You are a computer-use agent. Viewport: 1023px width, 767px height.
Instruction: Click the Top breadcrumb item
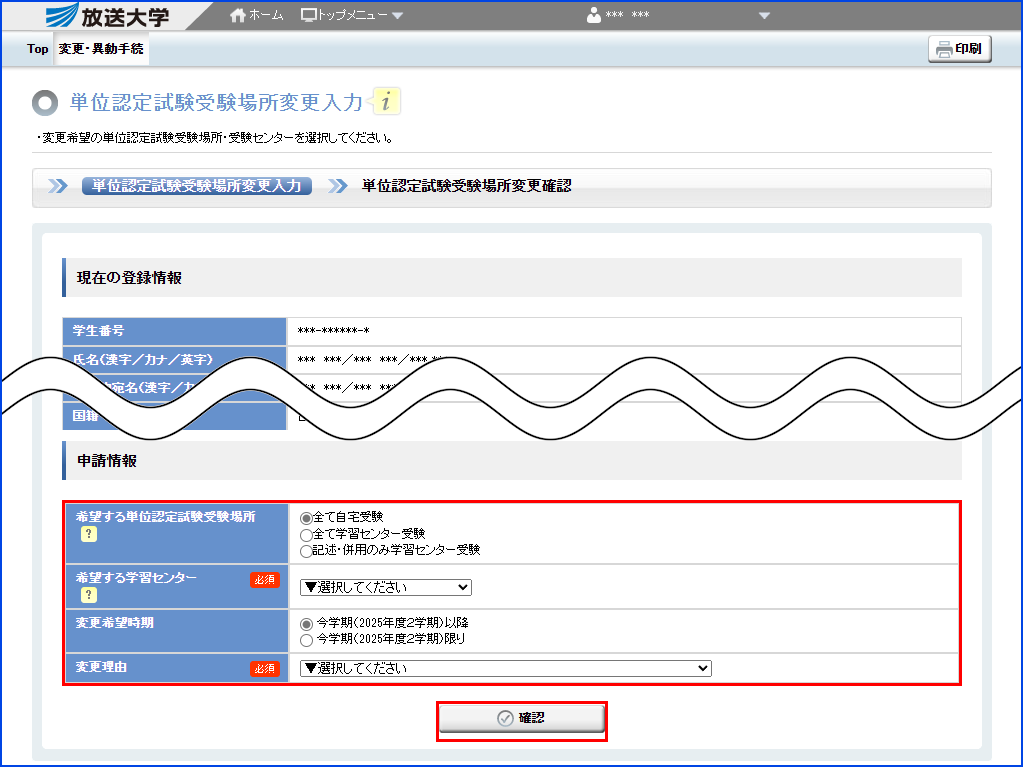[x=37, y=49]
